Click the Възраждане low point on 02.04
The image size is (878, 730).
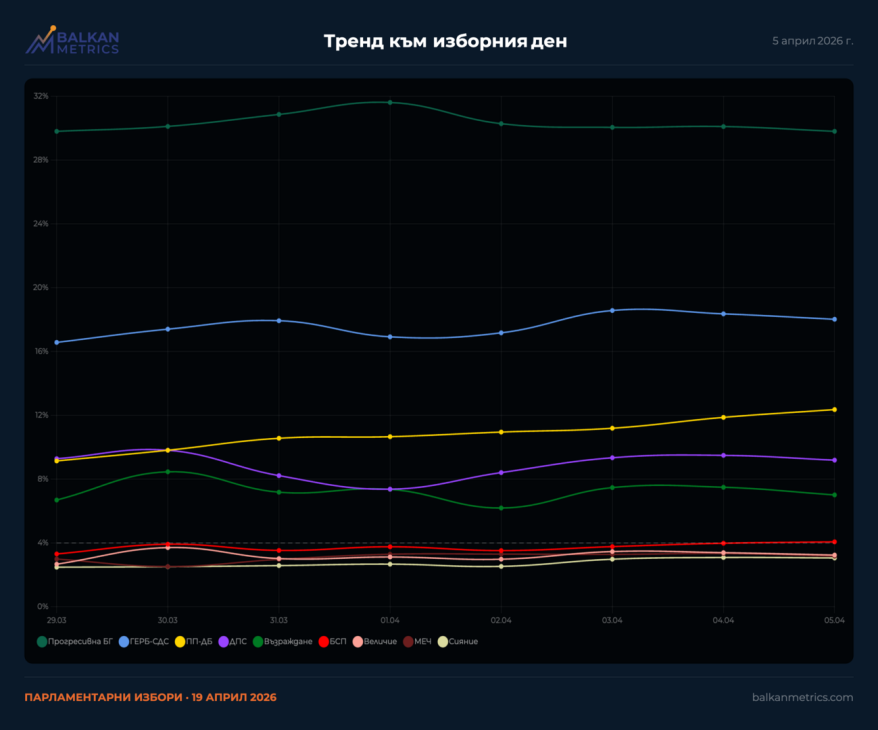[501, 508]
